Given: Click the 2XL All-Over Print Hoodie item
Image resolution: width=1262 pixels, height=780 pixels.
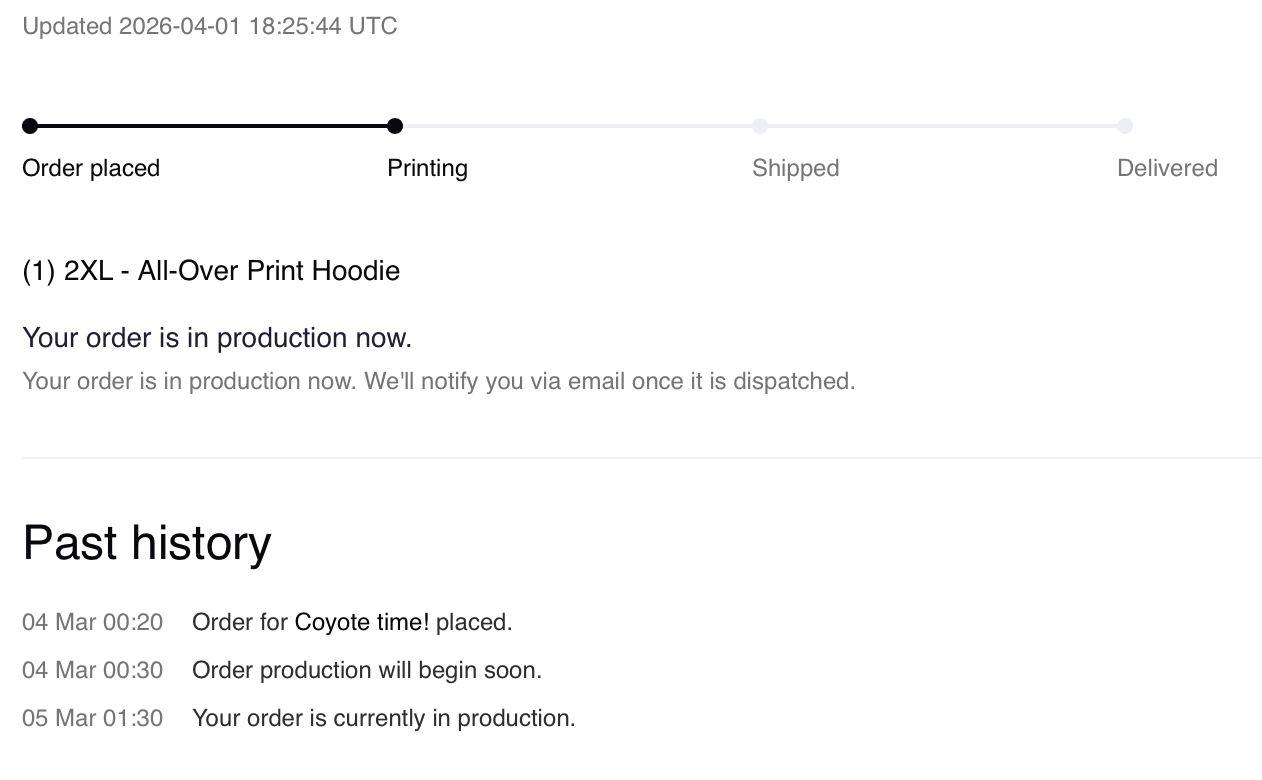Looking at the screenshot, I should [211, 271].
